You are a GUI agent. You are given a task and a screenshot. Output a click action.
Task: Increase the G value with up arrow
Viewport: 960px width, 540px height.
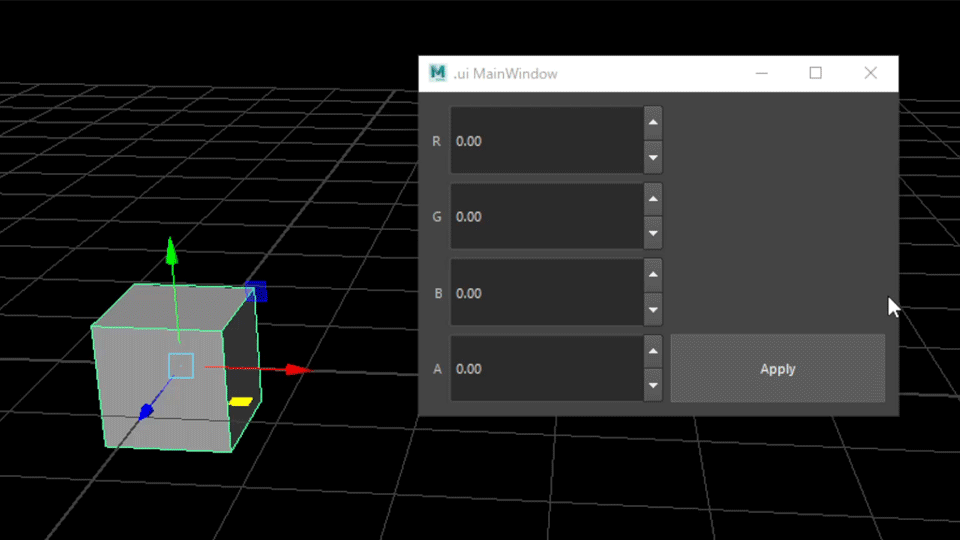(x=653, y=199)
